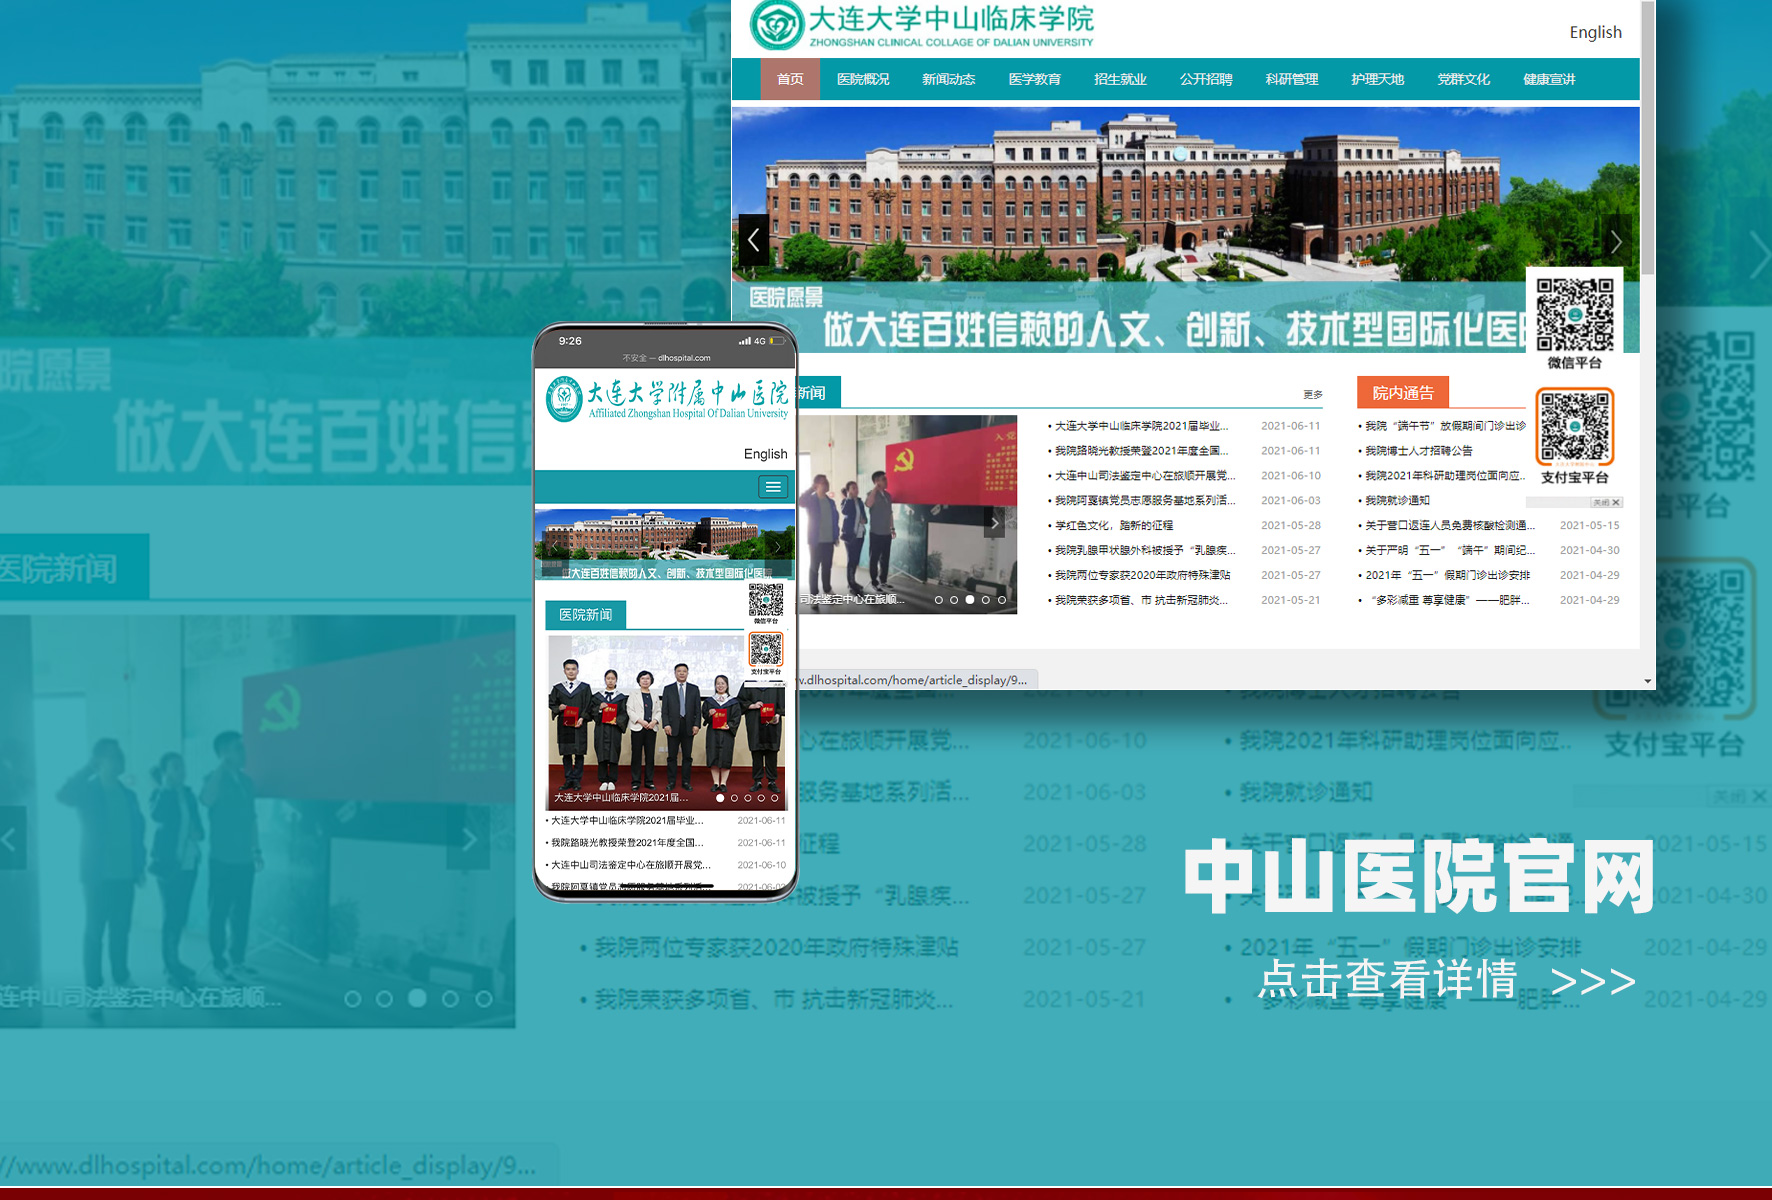Open the 医院概况 navigation menu
Image resolution: width=1772 pixels, height=1200 pixels.
[863, 79]
